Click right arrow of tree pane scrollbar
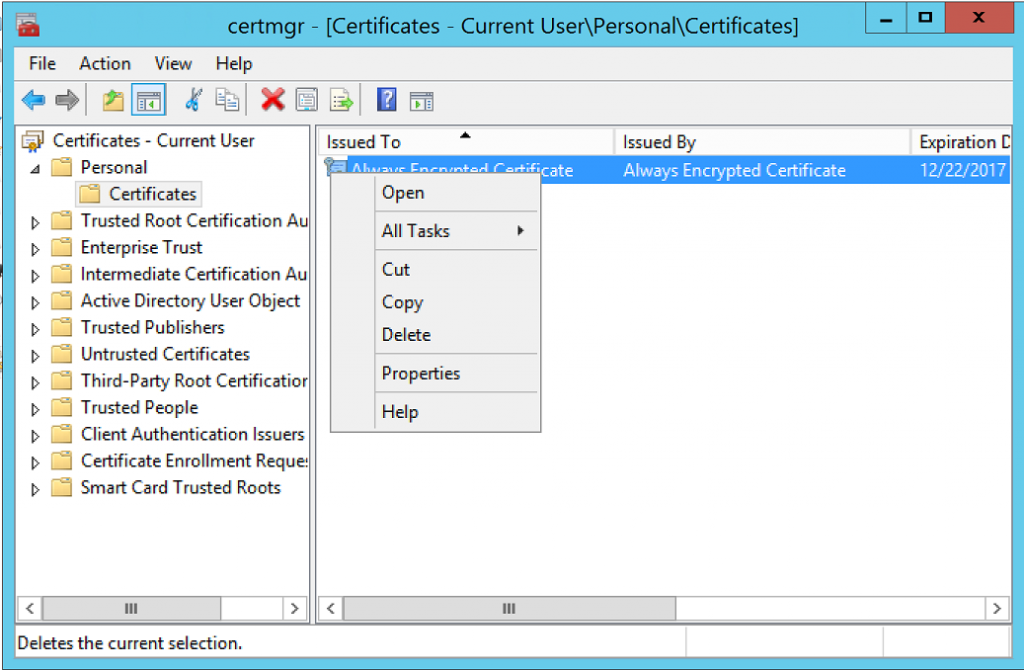 (x=295, y=608)
